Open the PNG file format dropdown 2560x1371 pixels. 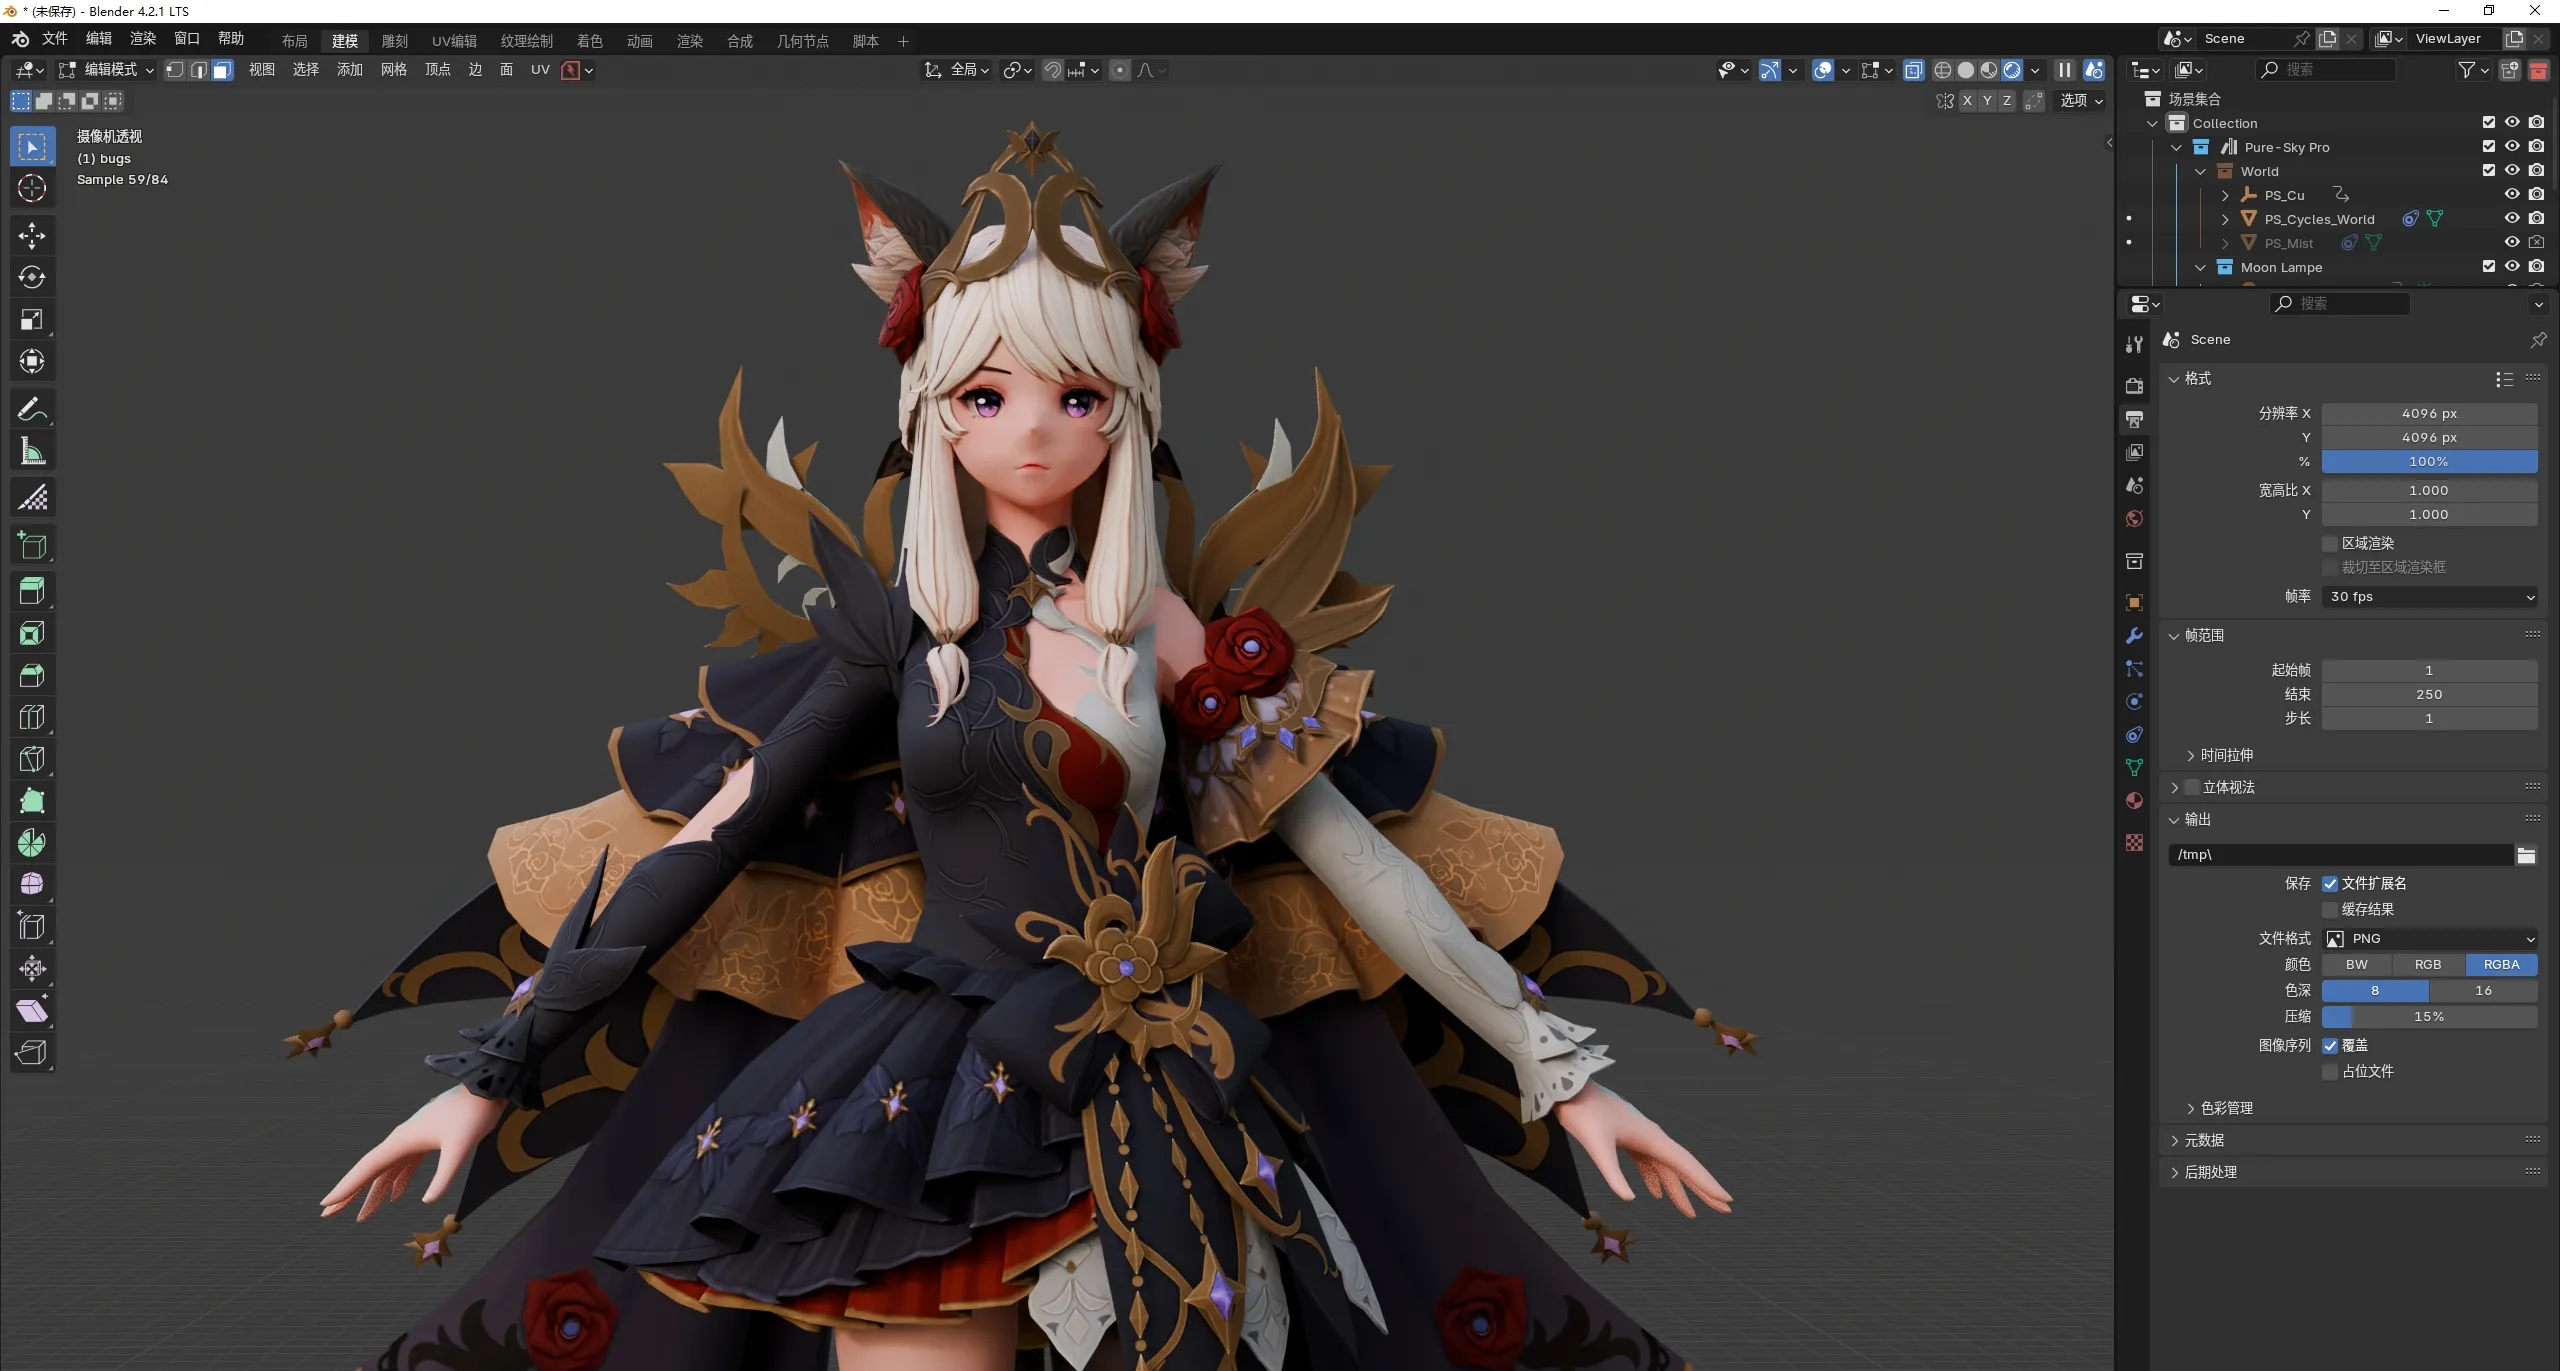click(x=2429, y=939)
